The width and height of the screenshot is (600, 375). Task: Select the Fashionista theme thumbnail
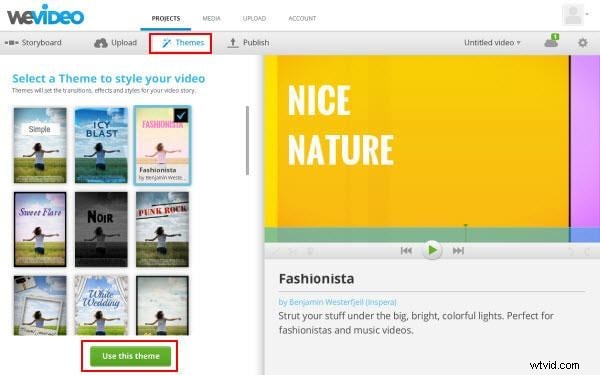point(162,145)
